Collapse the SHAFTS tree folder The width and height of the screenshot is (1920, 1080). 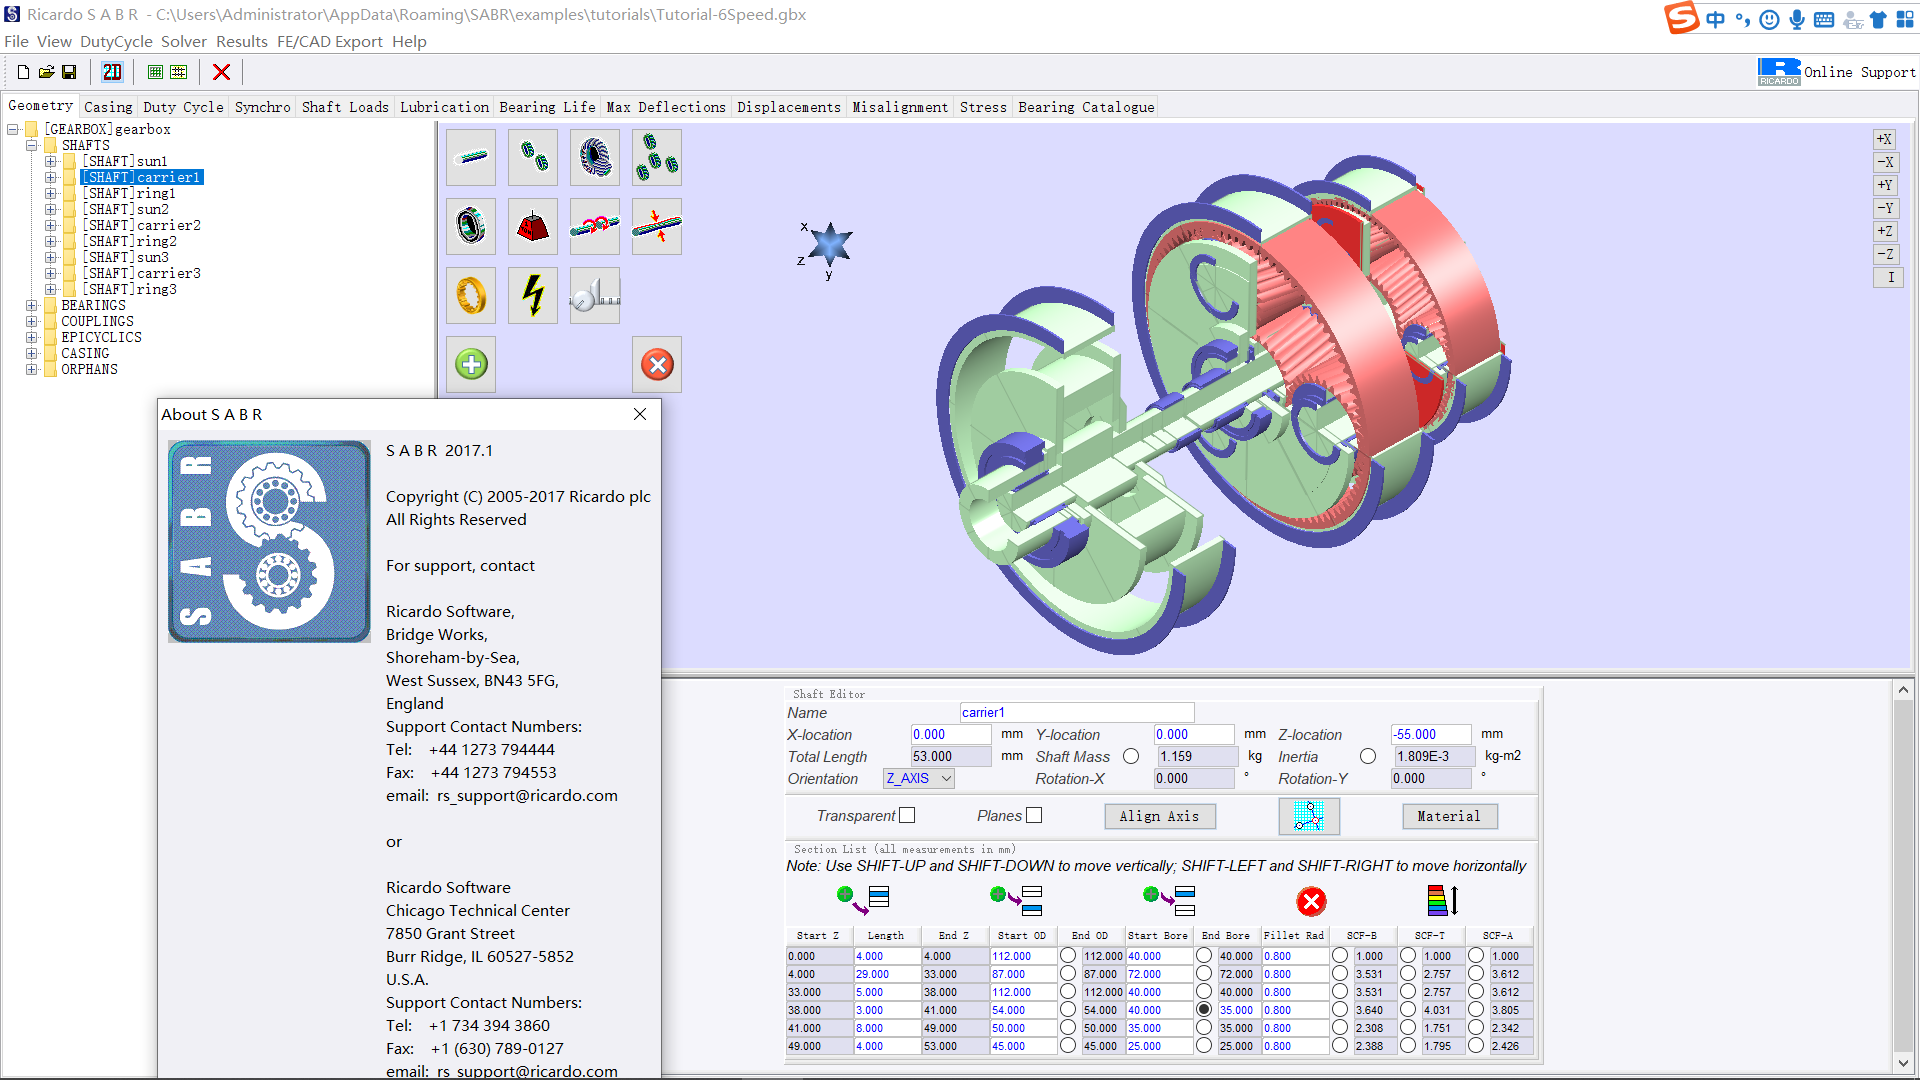click(x=32, y=145)
